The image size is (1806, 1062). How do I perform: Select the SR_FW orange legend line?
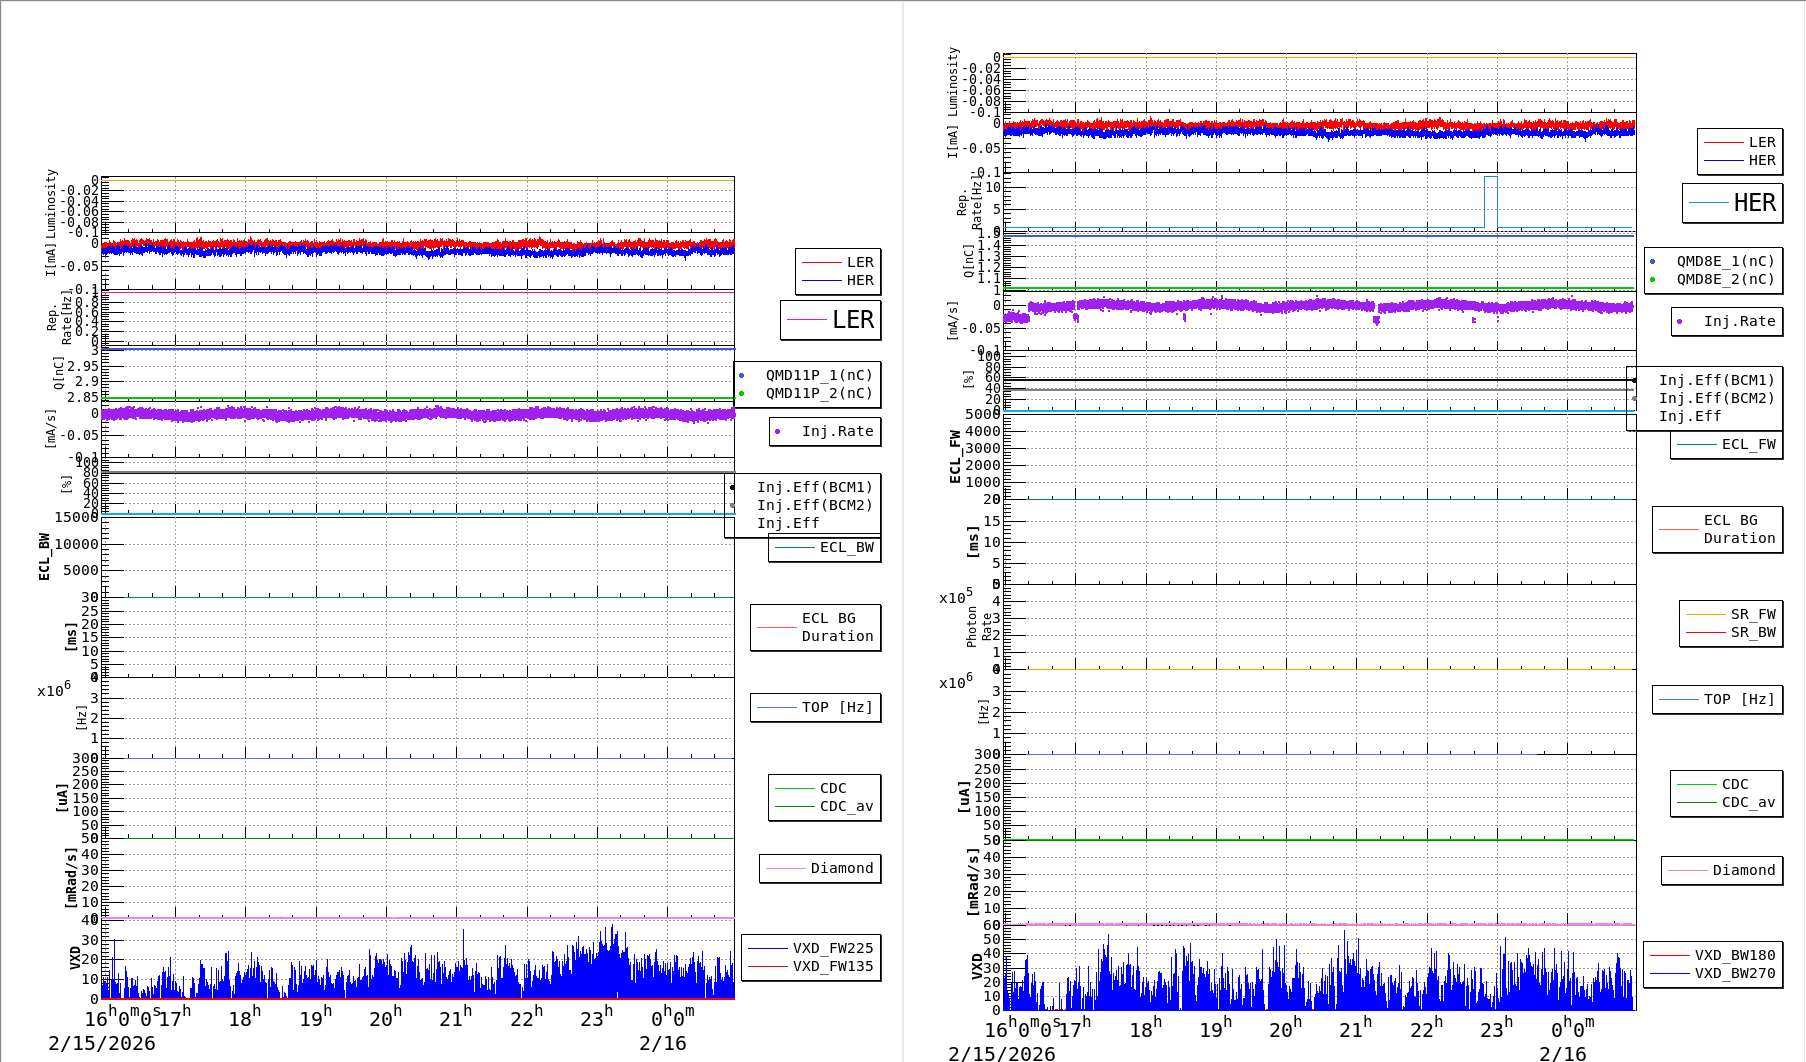1706,614
